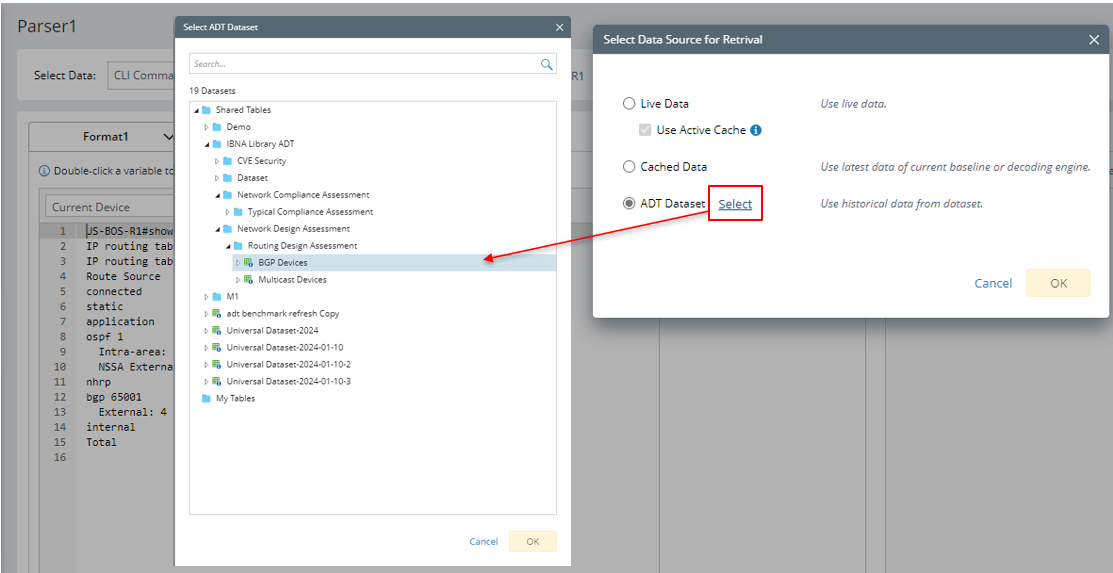Click the Routing Design Assessment folder icon

[x=238, y=246]
